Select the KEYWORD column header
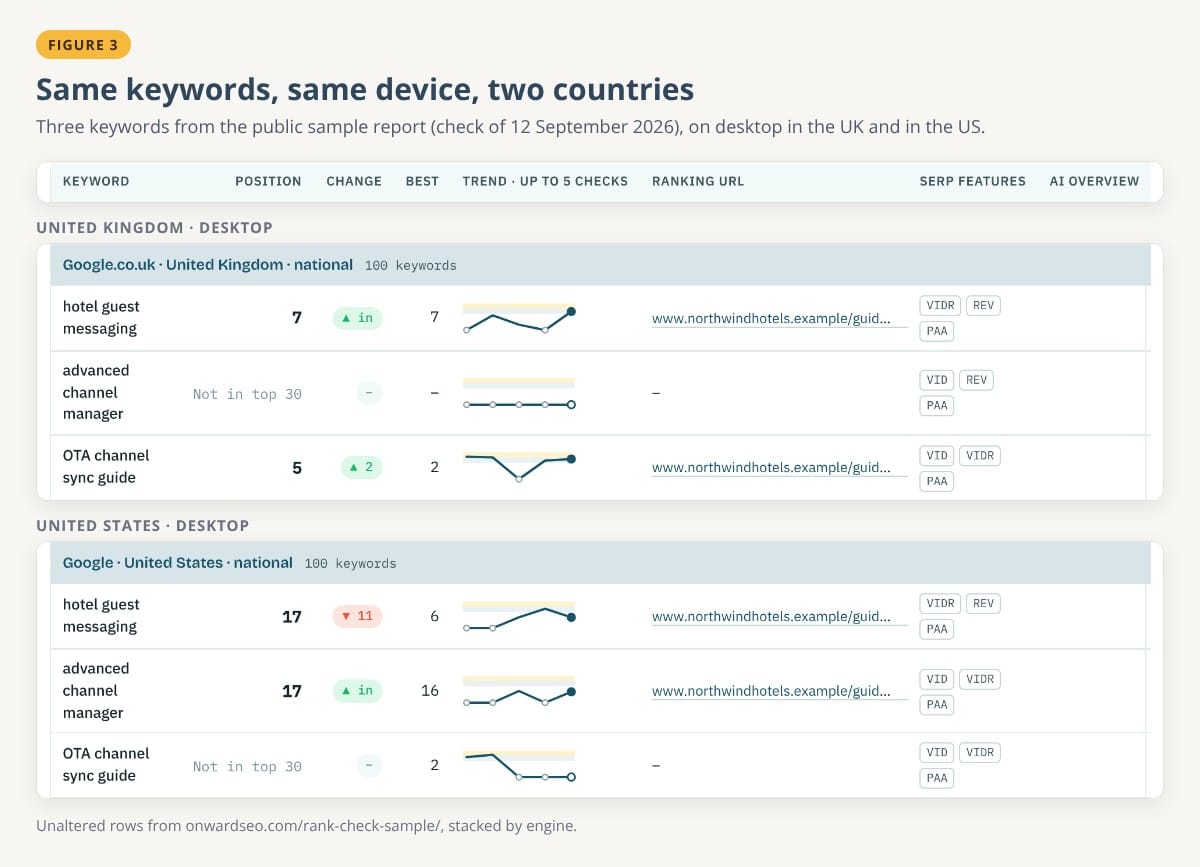This screenshot has width=1200, height=867. tap(96, 181)
